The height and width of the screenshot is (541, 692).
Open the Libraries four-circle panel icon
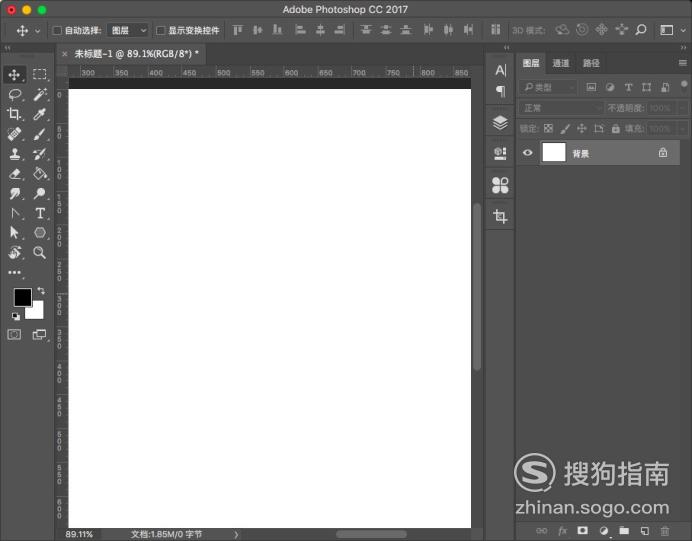coord(500,185)
